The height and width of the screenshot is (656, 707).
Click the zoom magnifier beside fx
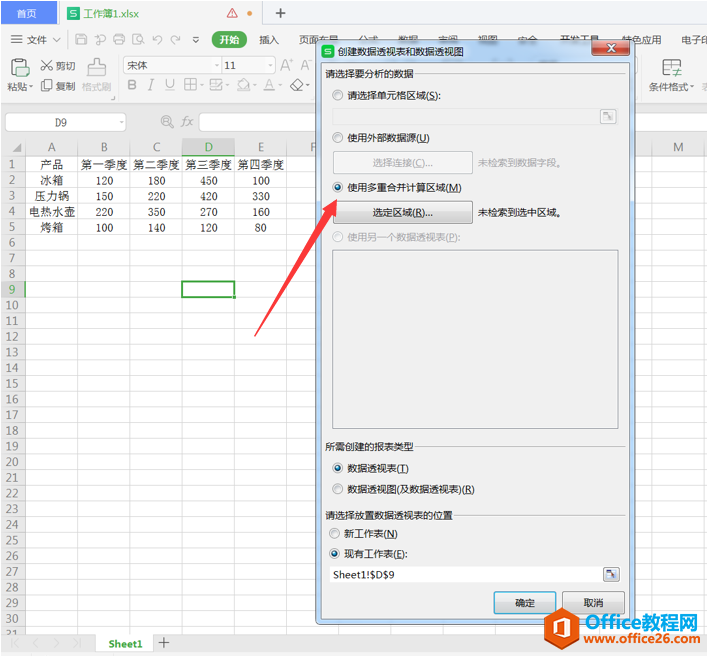(x=167, y=122)
